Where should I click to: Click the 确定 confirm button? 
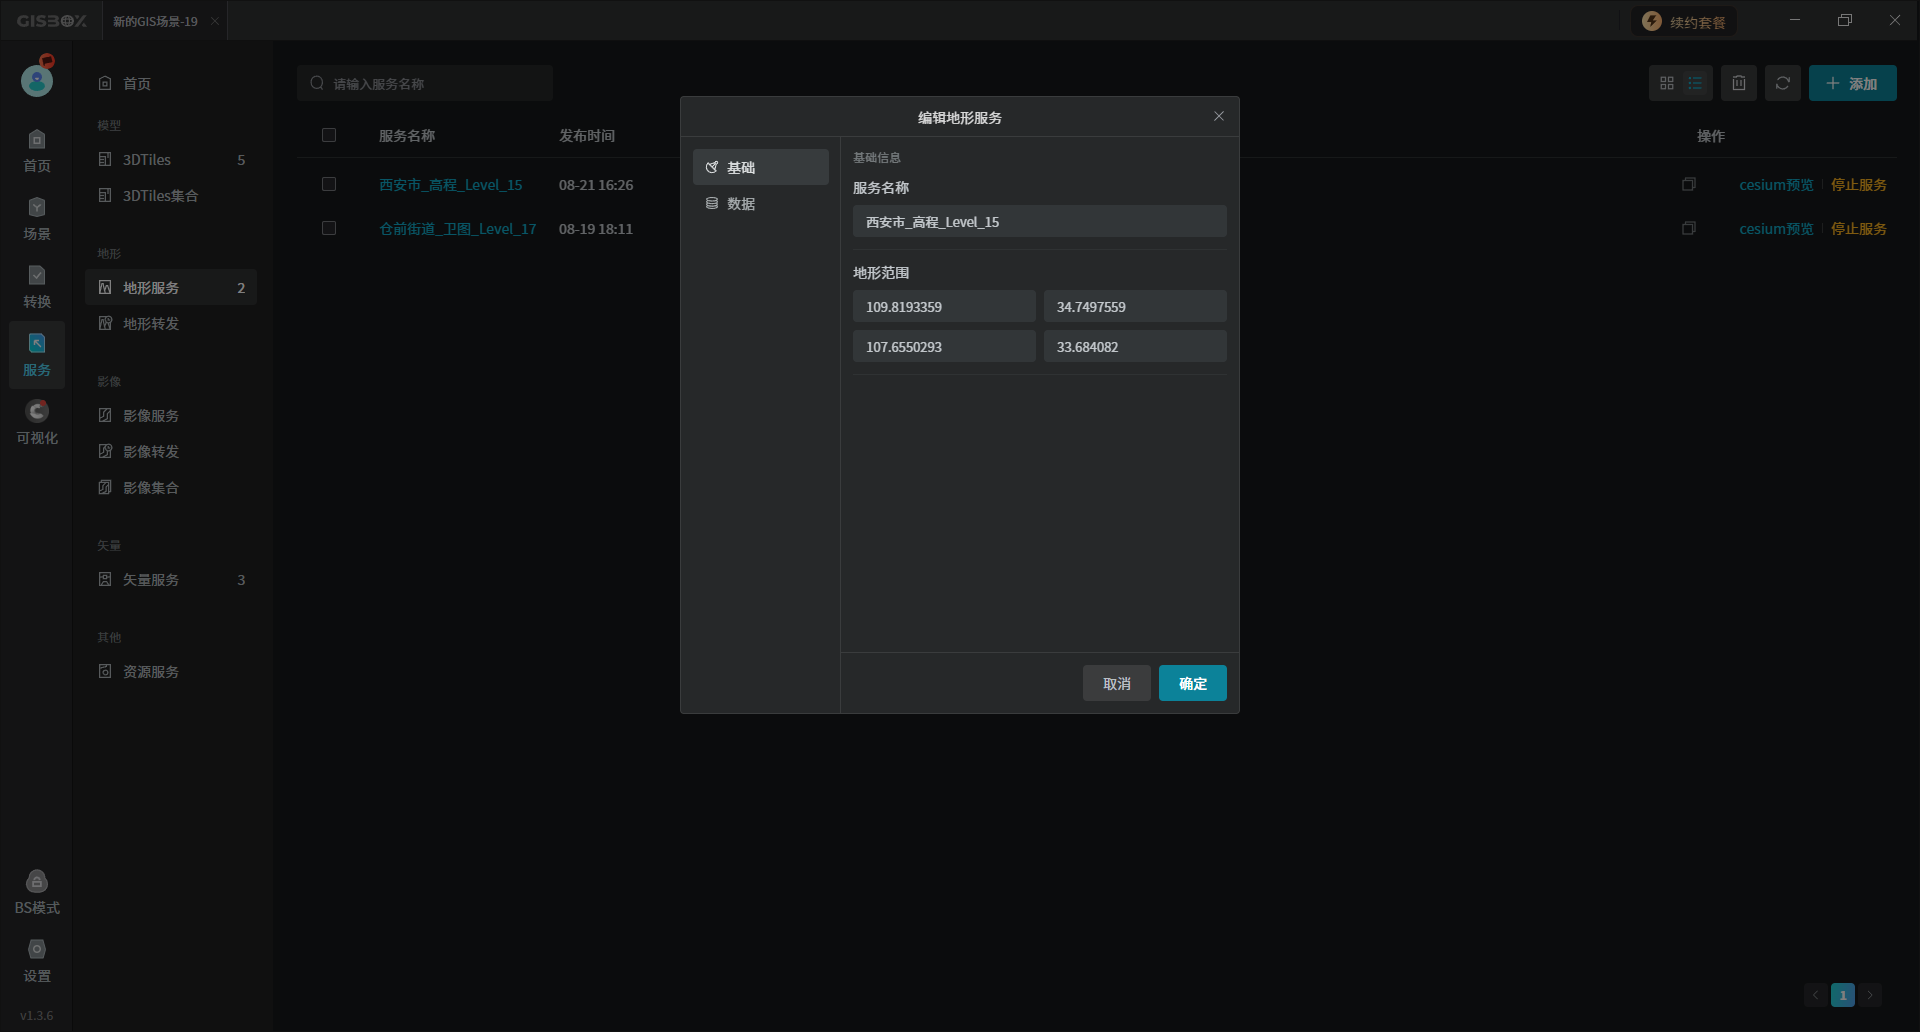(x=1192, y=684)
